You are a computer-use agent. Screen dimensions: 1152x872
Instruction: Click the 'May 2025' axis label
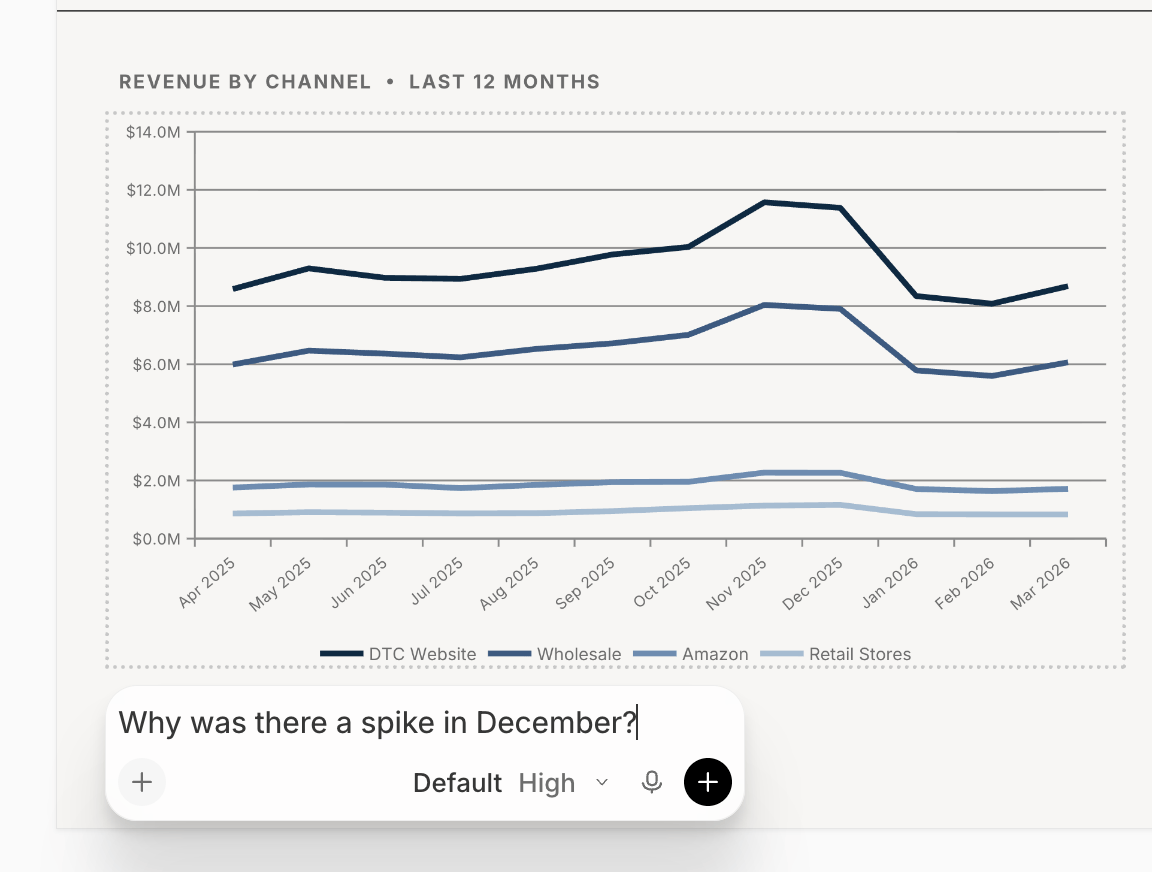281,584
